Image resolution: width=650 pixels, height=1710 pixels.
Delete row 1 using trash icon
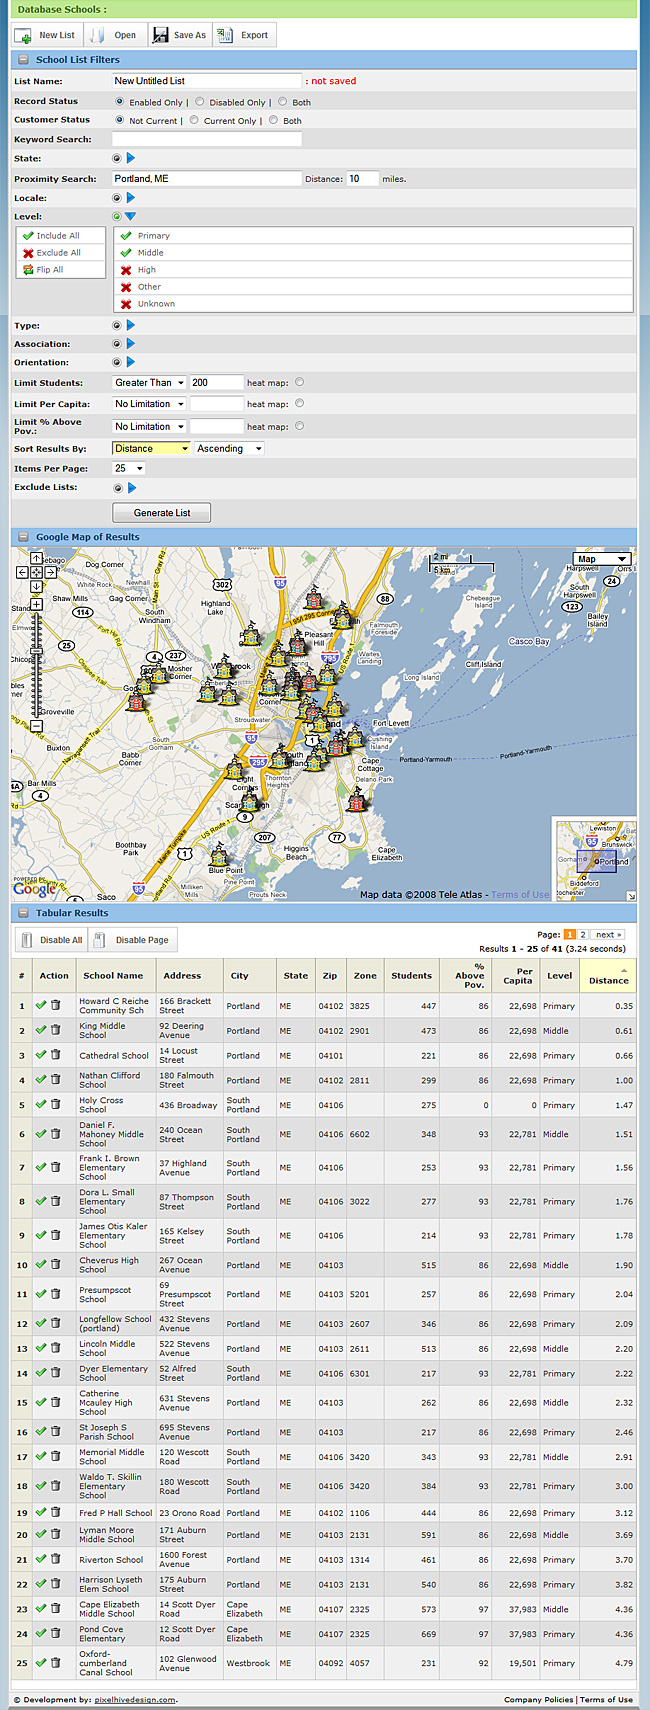click(x=55, y=1005)
